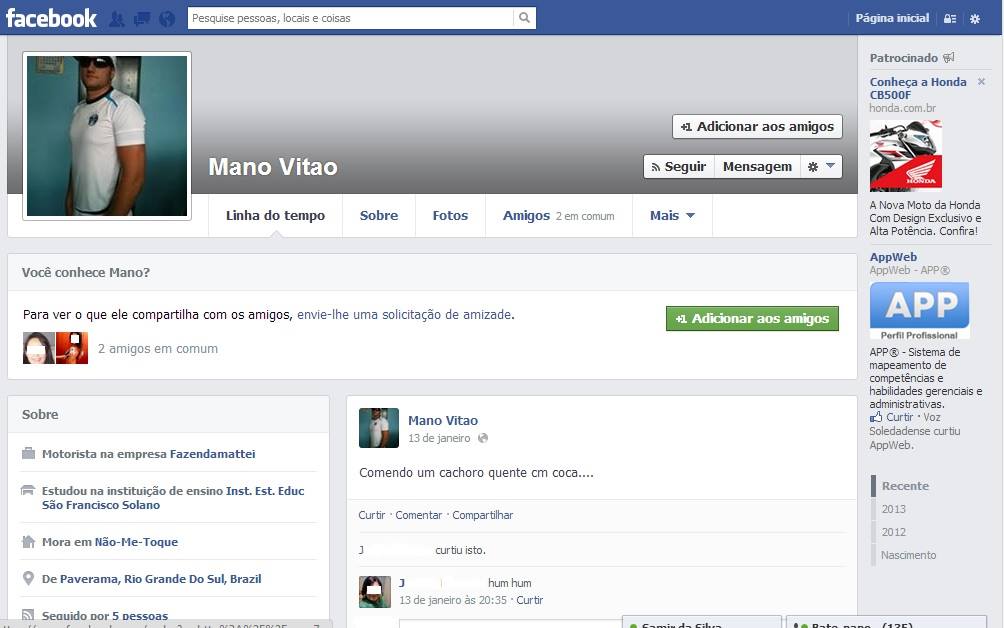Open the messages icon in top bar
The height and width of the screenshot is (628, 1004).
click(x=142, y=18)
